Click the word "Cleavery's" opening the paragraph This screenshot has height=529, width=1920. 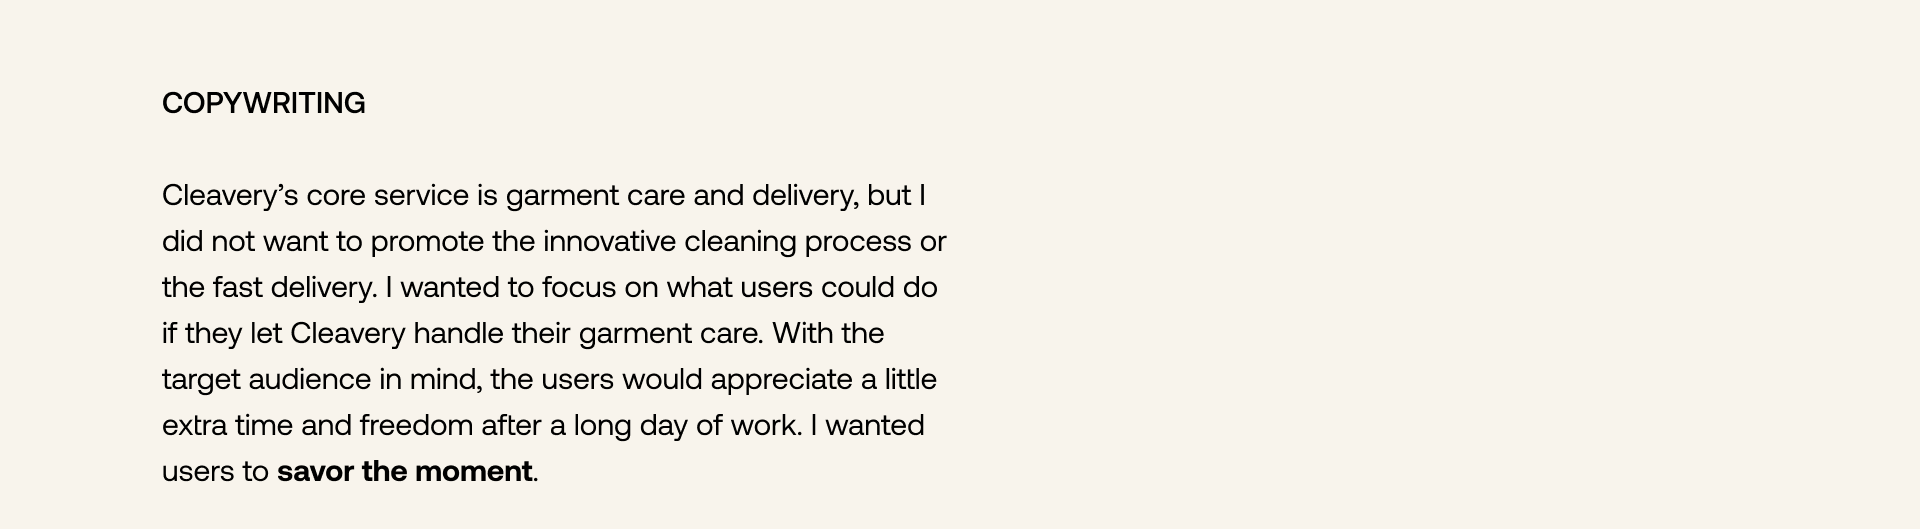click(230, 195)
